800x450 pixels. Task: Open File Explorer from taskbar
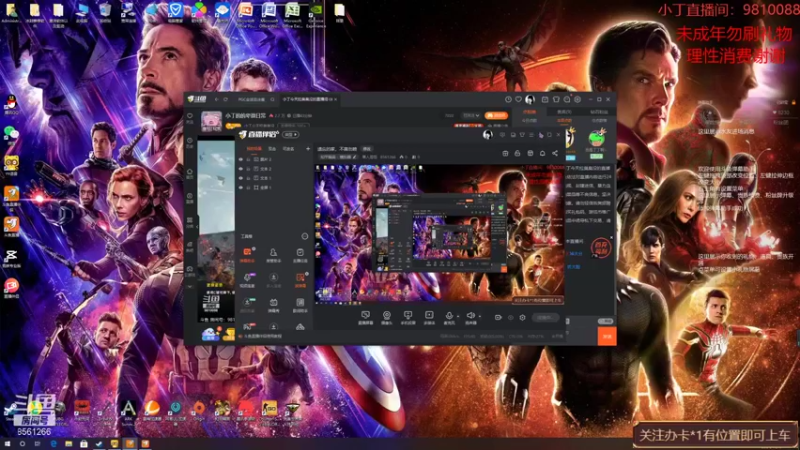click(x=68, y=444)
